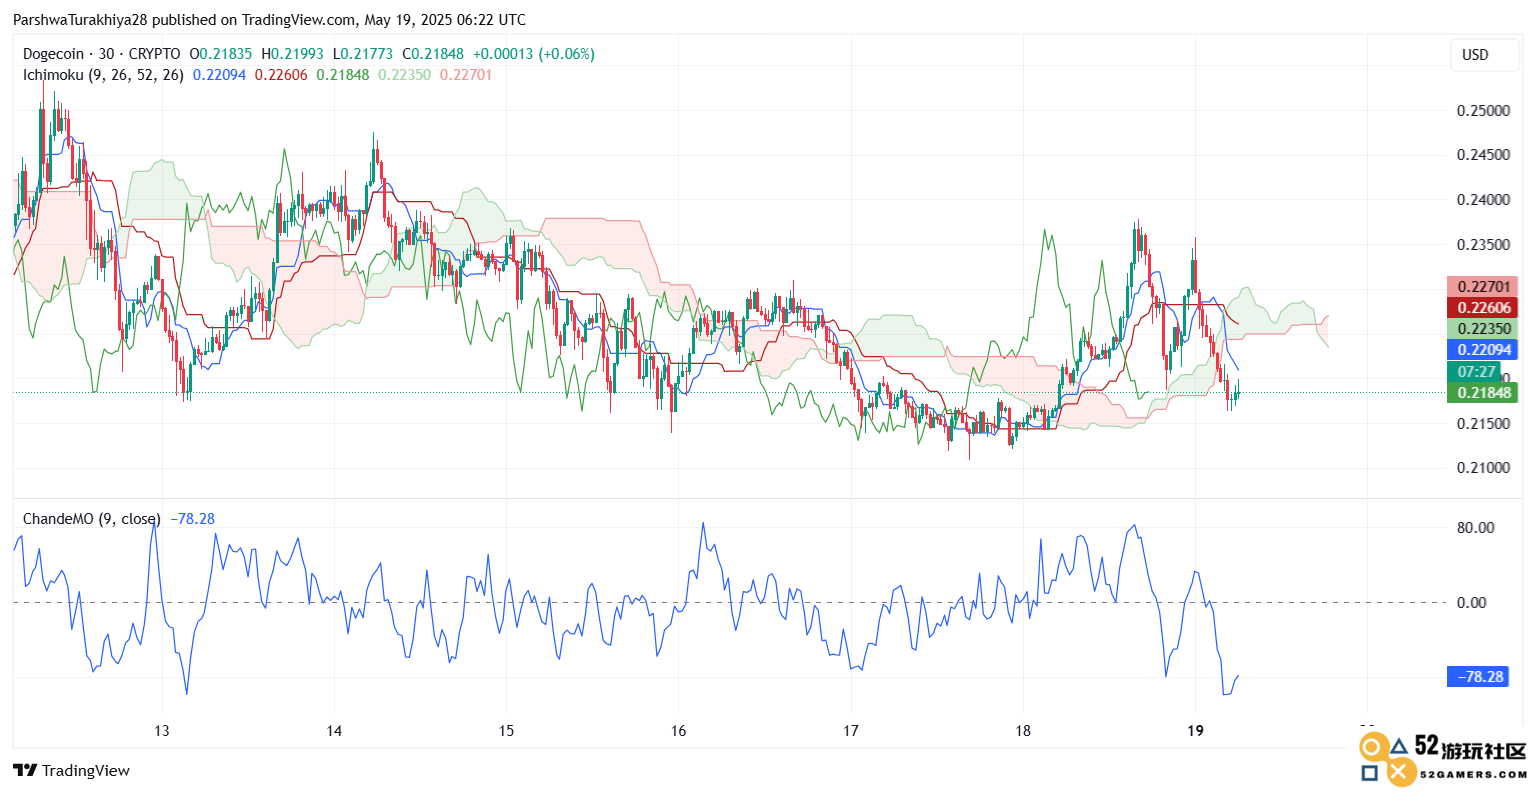The height and width of the screenshot is (792, 1536).
Task: Click bold date 19 on time axis
Action: coord(1195,731)
